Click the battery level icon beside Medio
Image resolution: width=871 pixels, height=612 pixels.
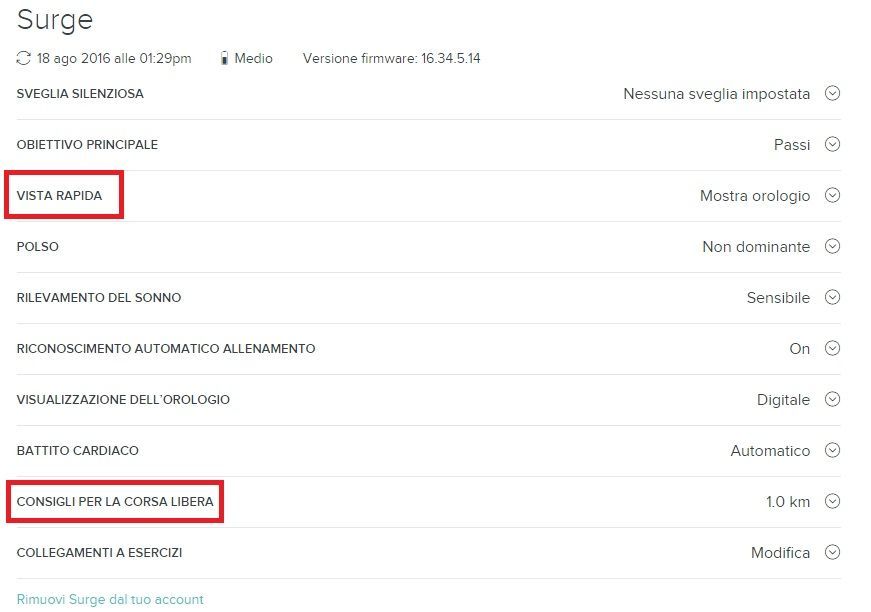[x=224, y=58]
